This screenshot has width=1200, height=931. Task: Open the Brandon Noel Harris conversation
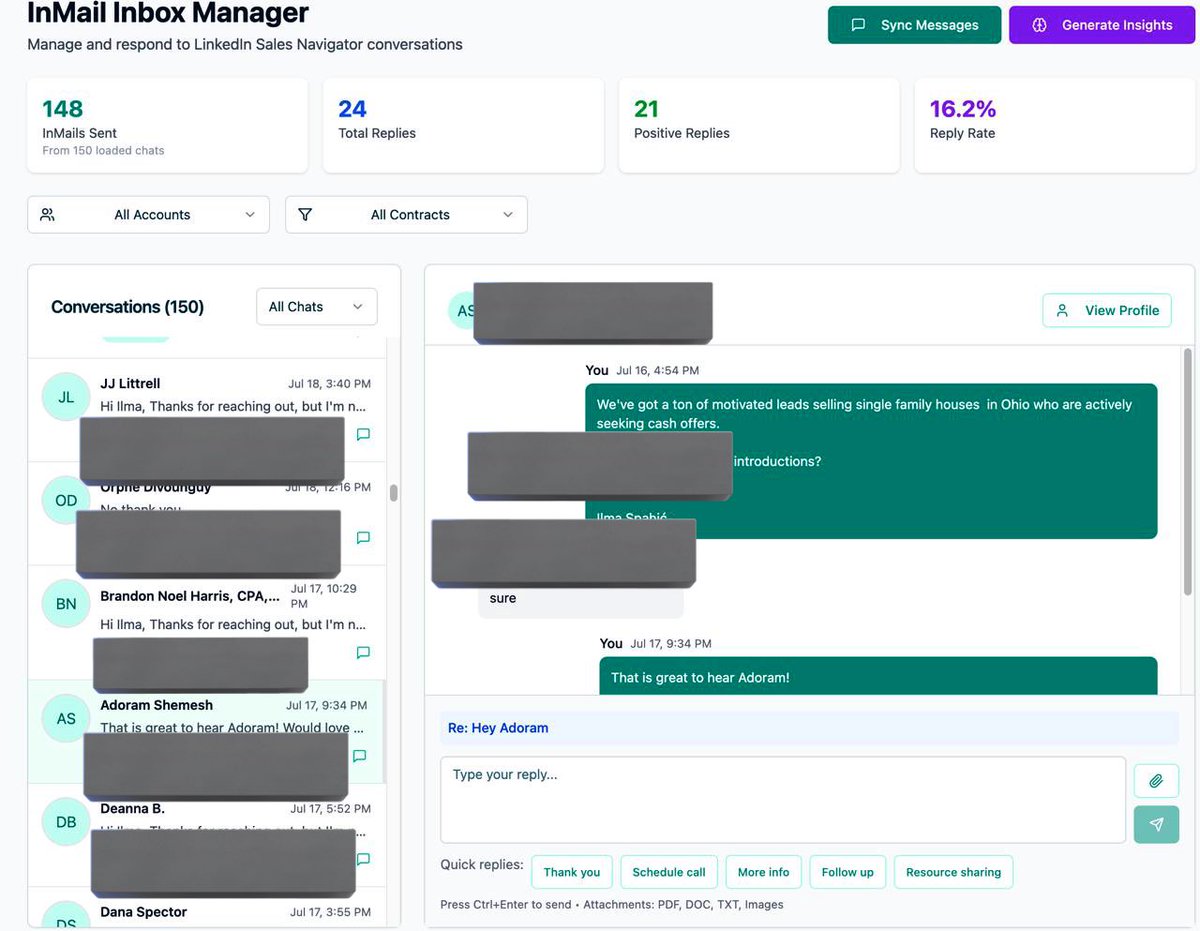(206, 623)
